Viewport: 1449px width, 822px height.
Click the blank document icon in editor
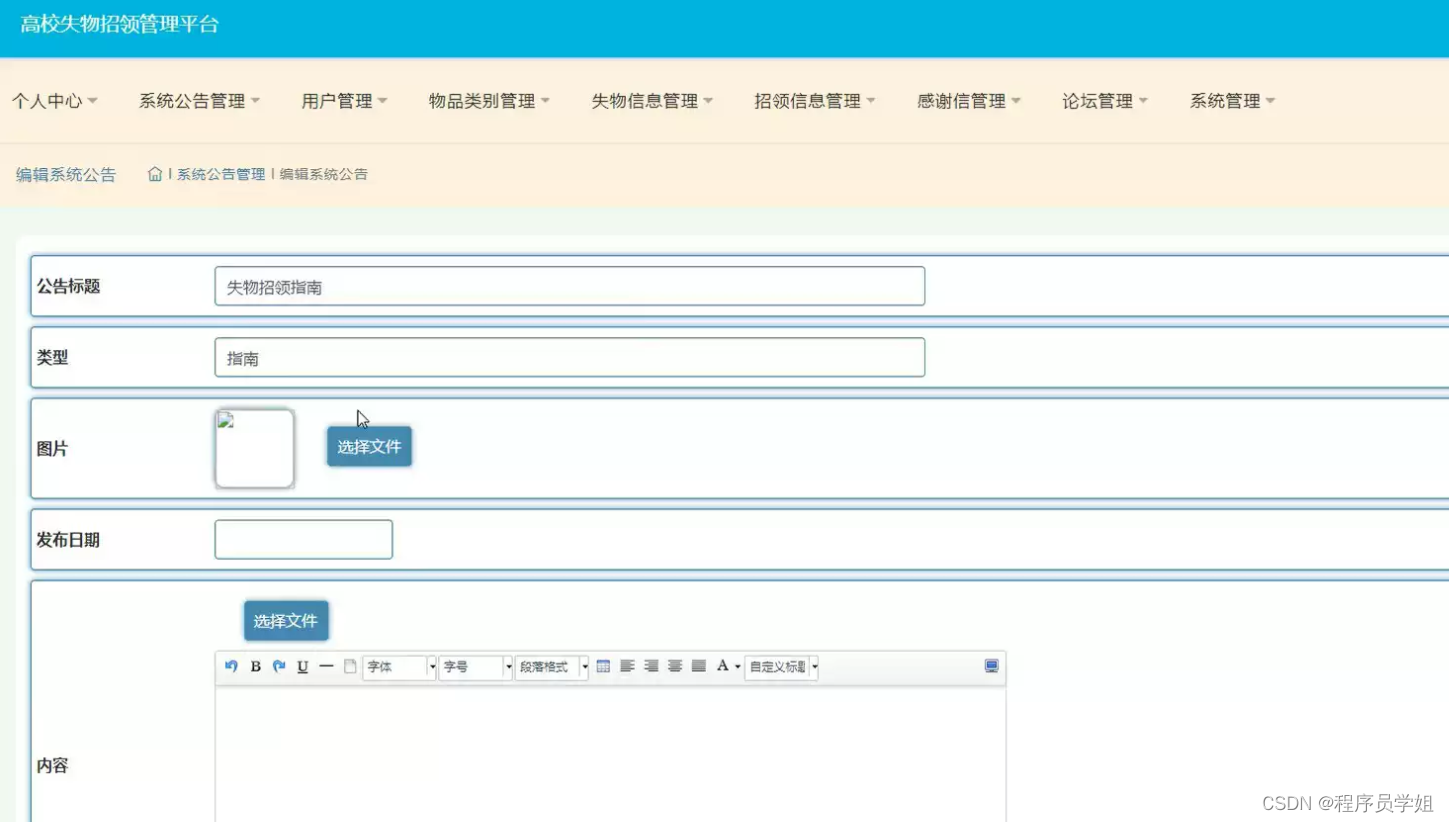click(x=350, y=666)
